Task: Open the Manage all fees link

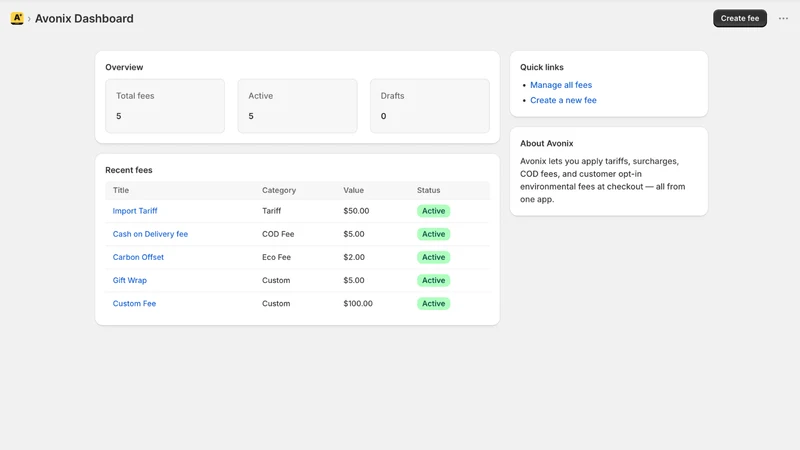Action: (561, 85)
